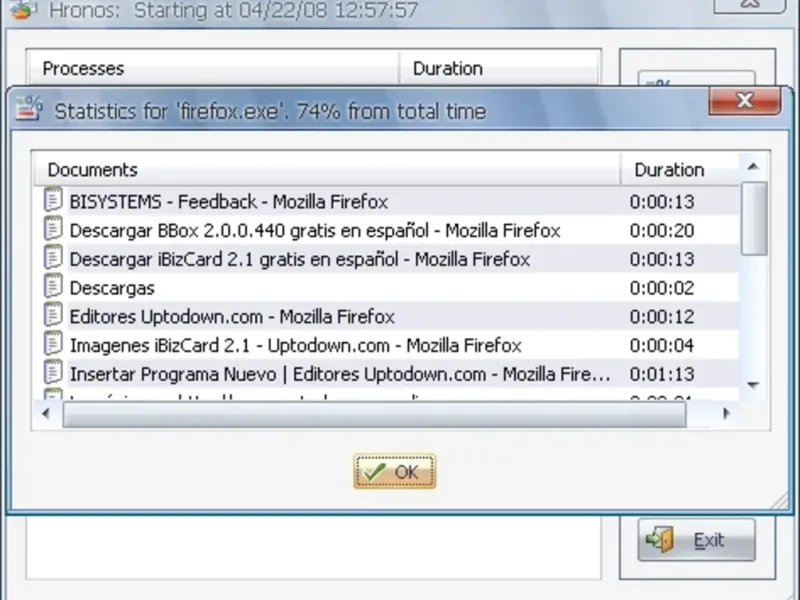800x600 pixels.
Task: Select the document icon beside Editores Uptodown.com row
Action: [x=53, y=315]
